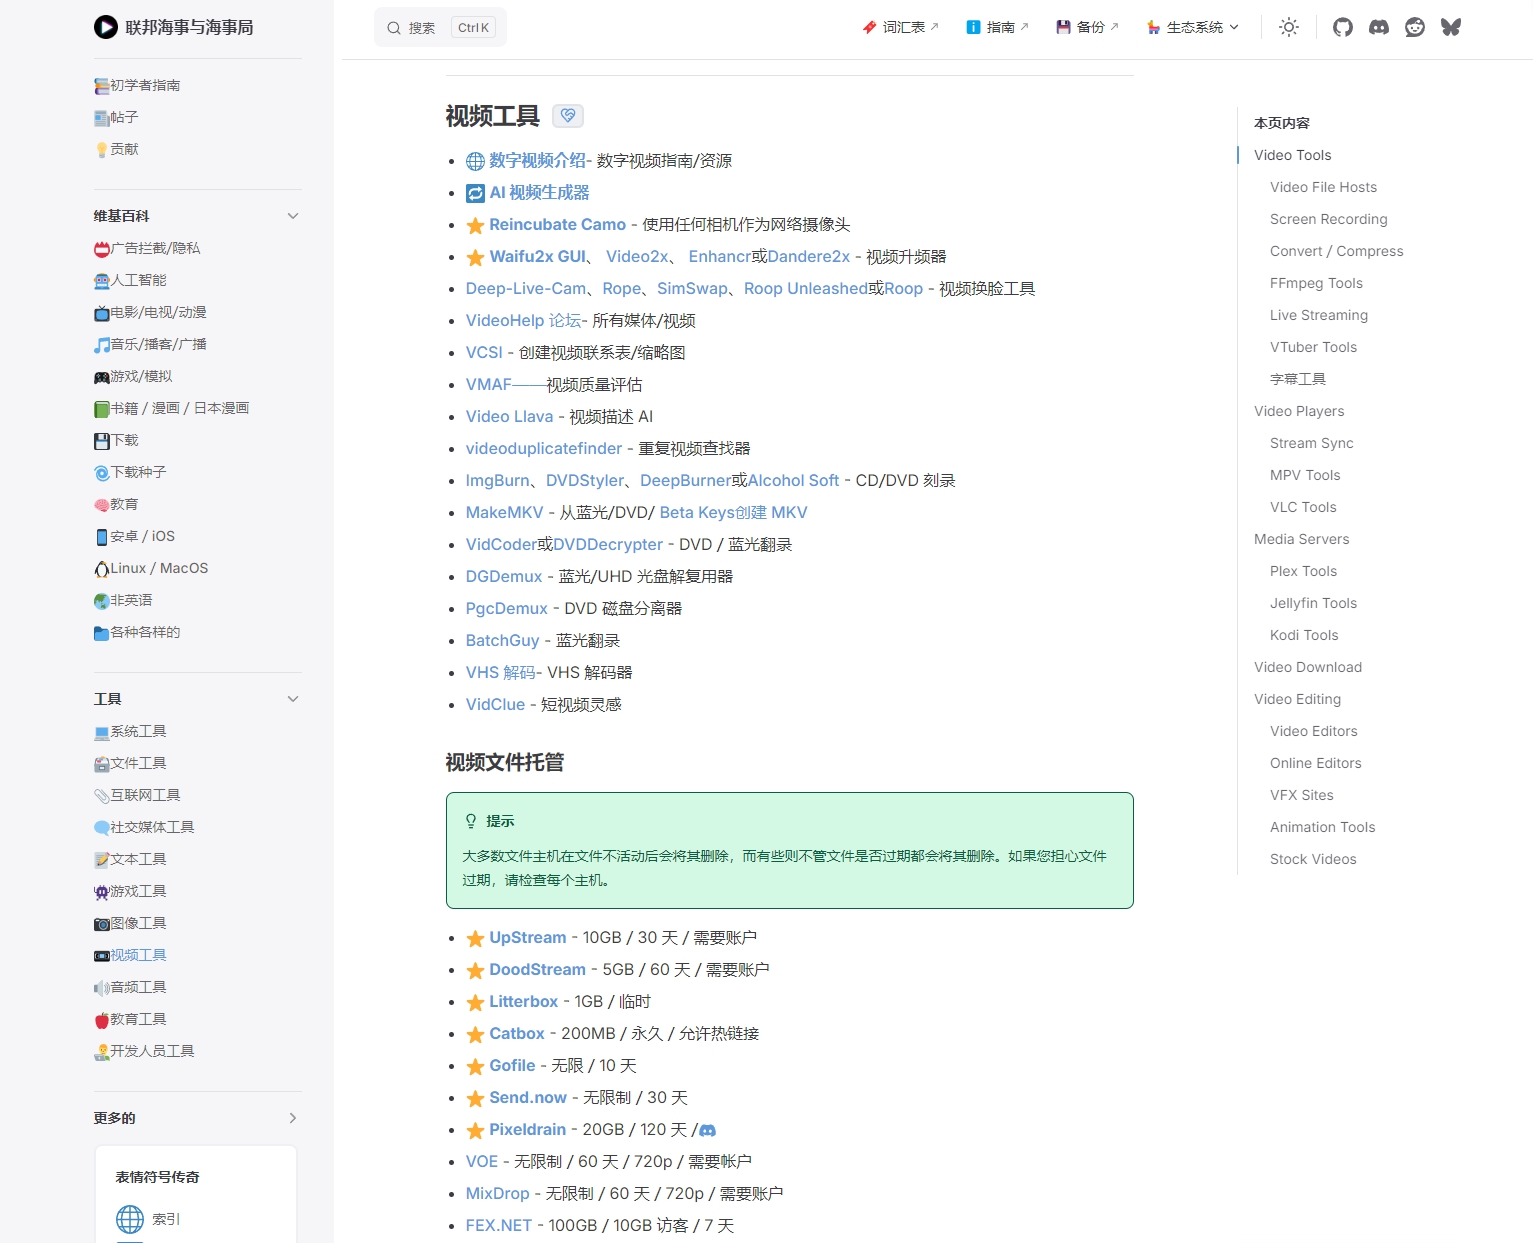The image size is (1533, 1243).
Task: Go to 安卓 / iOS in sidebar
Action: point(142,536)
